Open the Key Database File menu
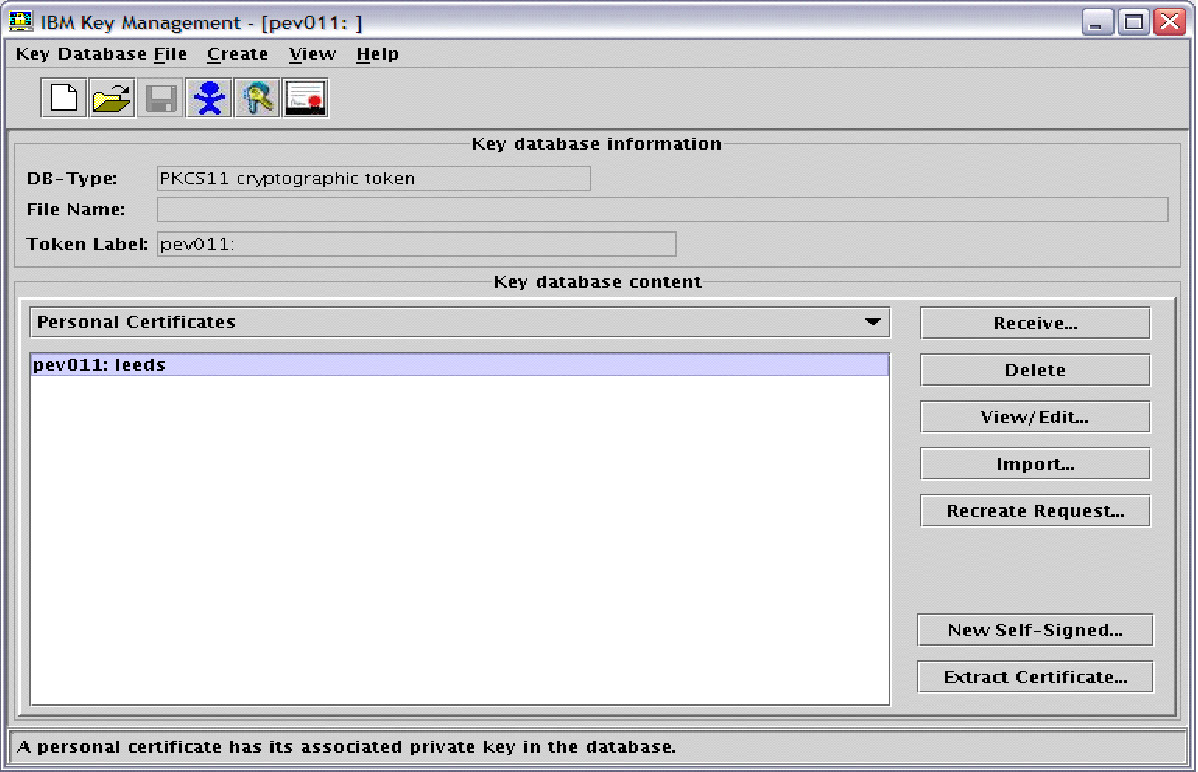Viewport: 1198px width, 772px height. 101,54
